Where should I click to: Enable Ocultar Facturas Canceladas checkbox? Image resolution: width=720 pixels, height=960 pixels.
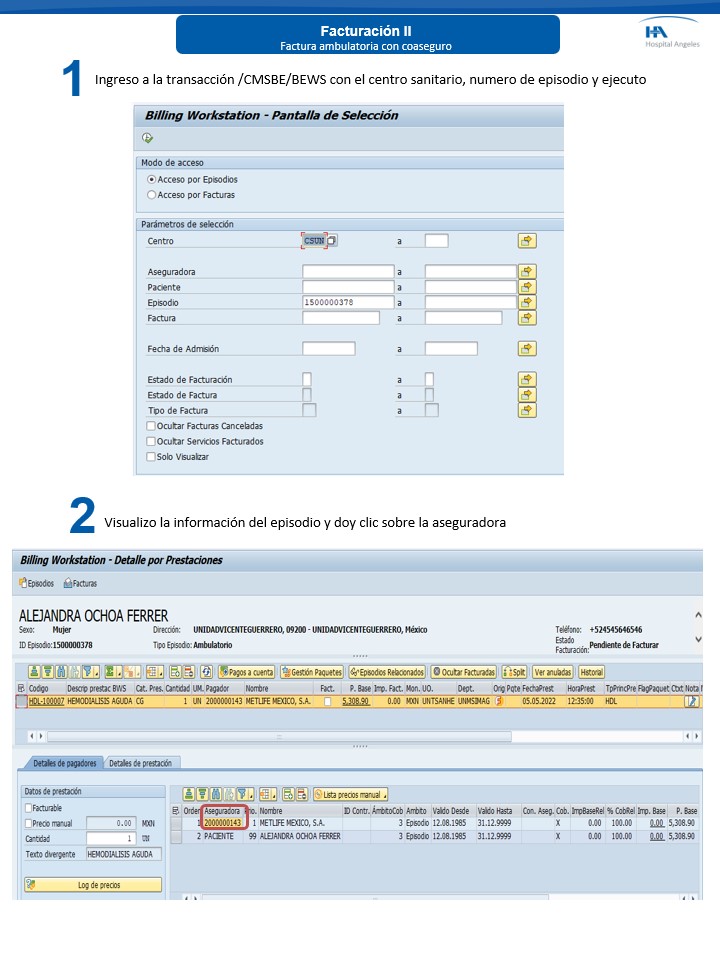[152, 426]
